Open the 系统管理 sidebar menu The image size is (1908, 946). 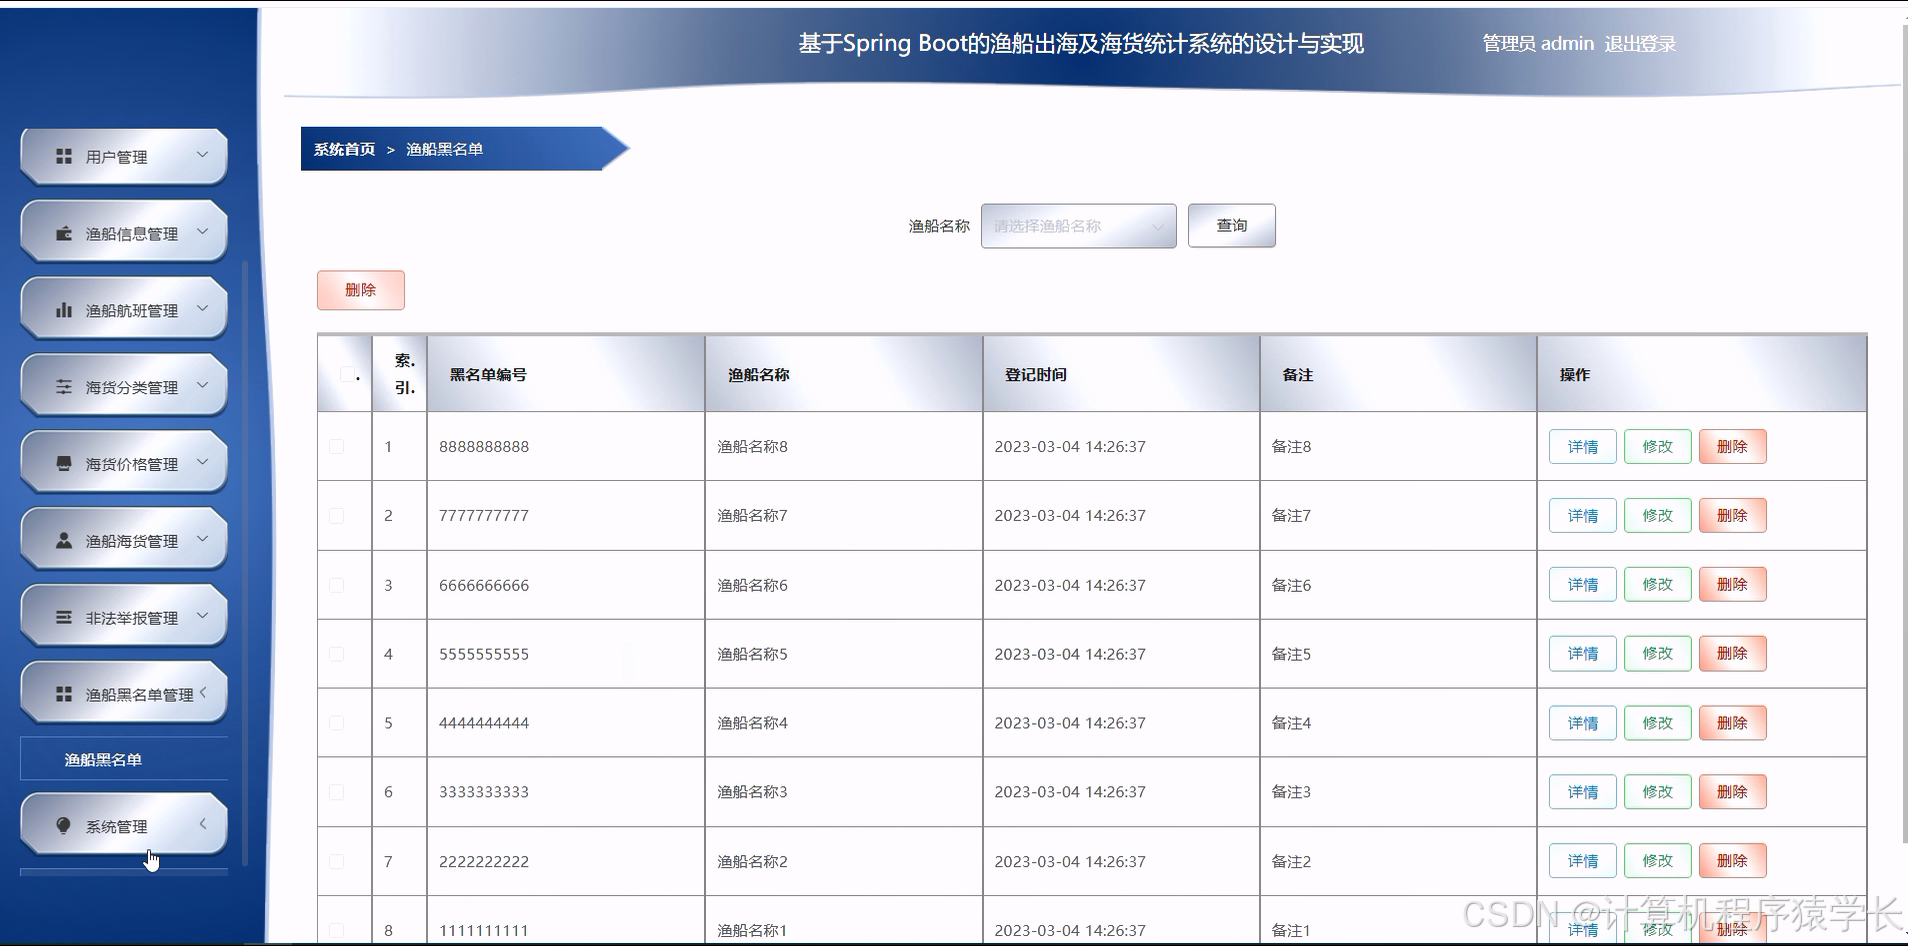[124, 826]
